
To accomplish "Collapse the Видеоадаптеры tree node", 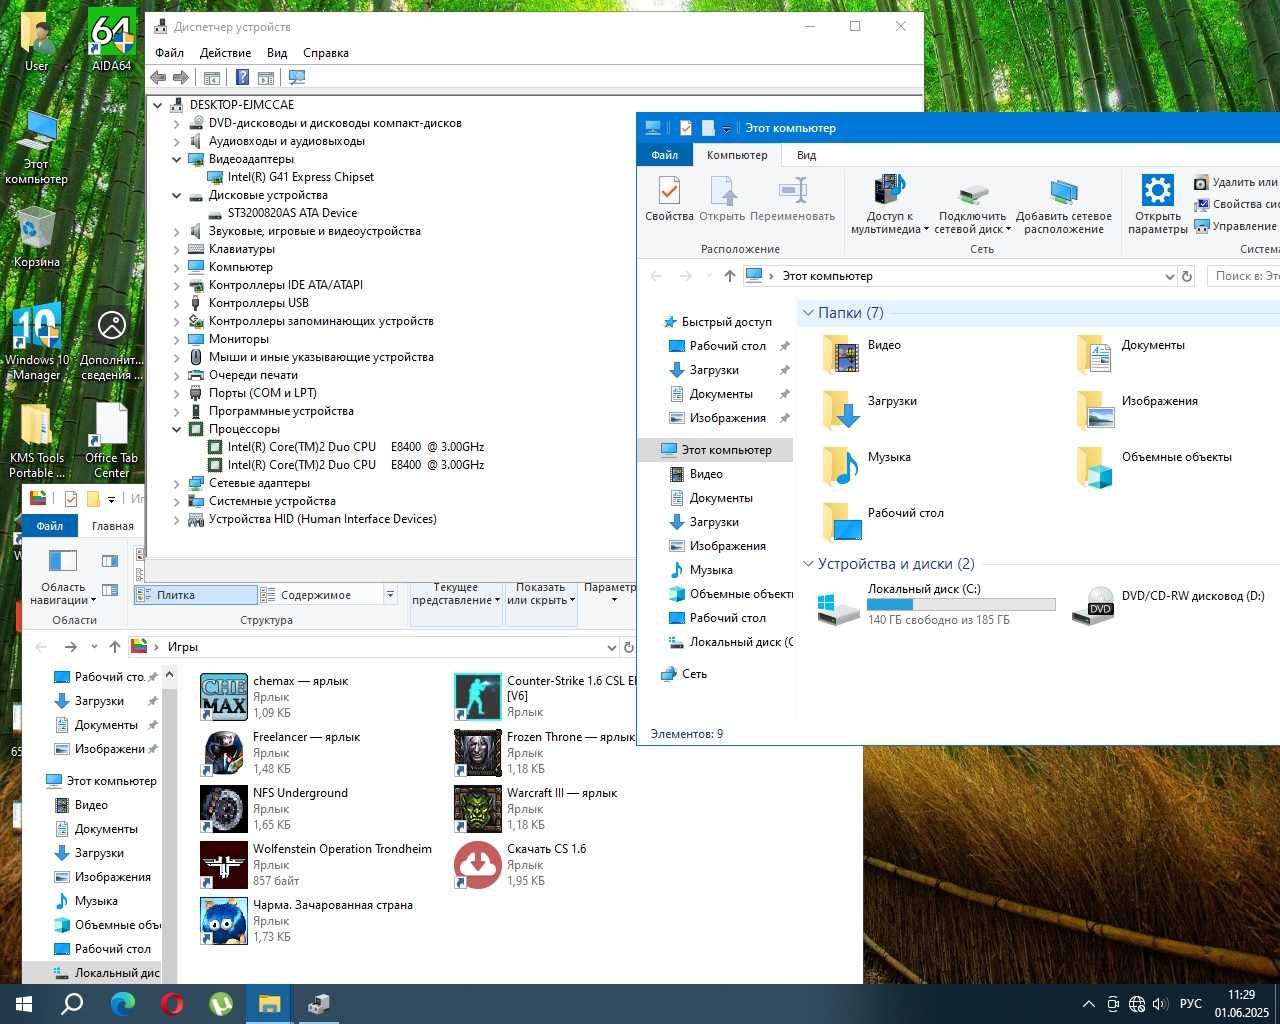I will click(177, 159).
